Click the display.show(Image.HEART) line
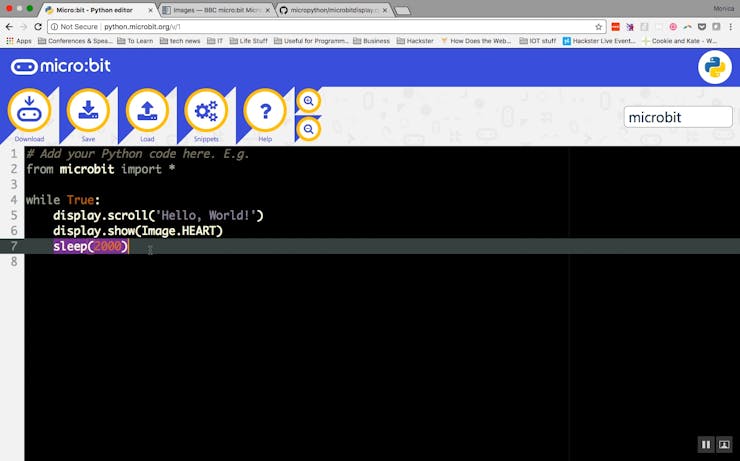 pos(138,231)
